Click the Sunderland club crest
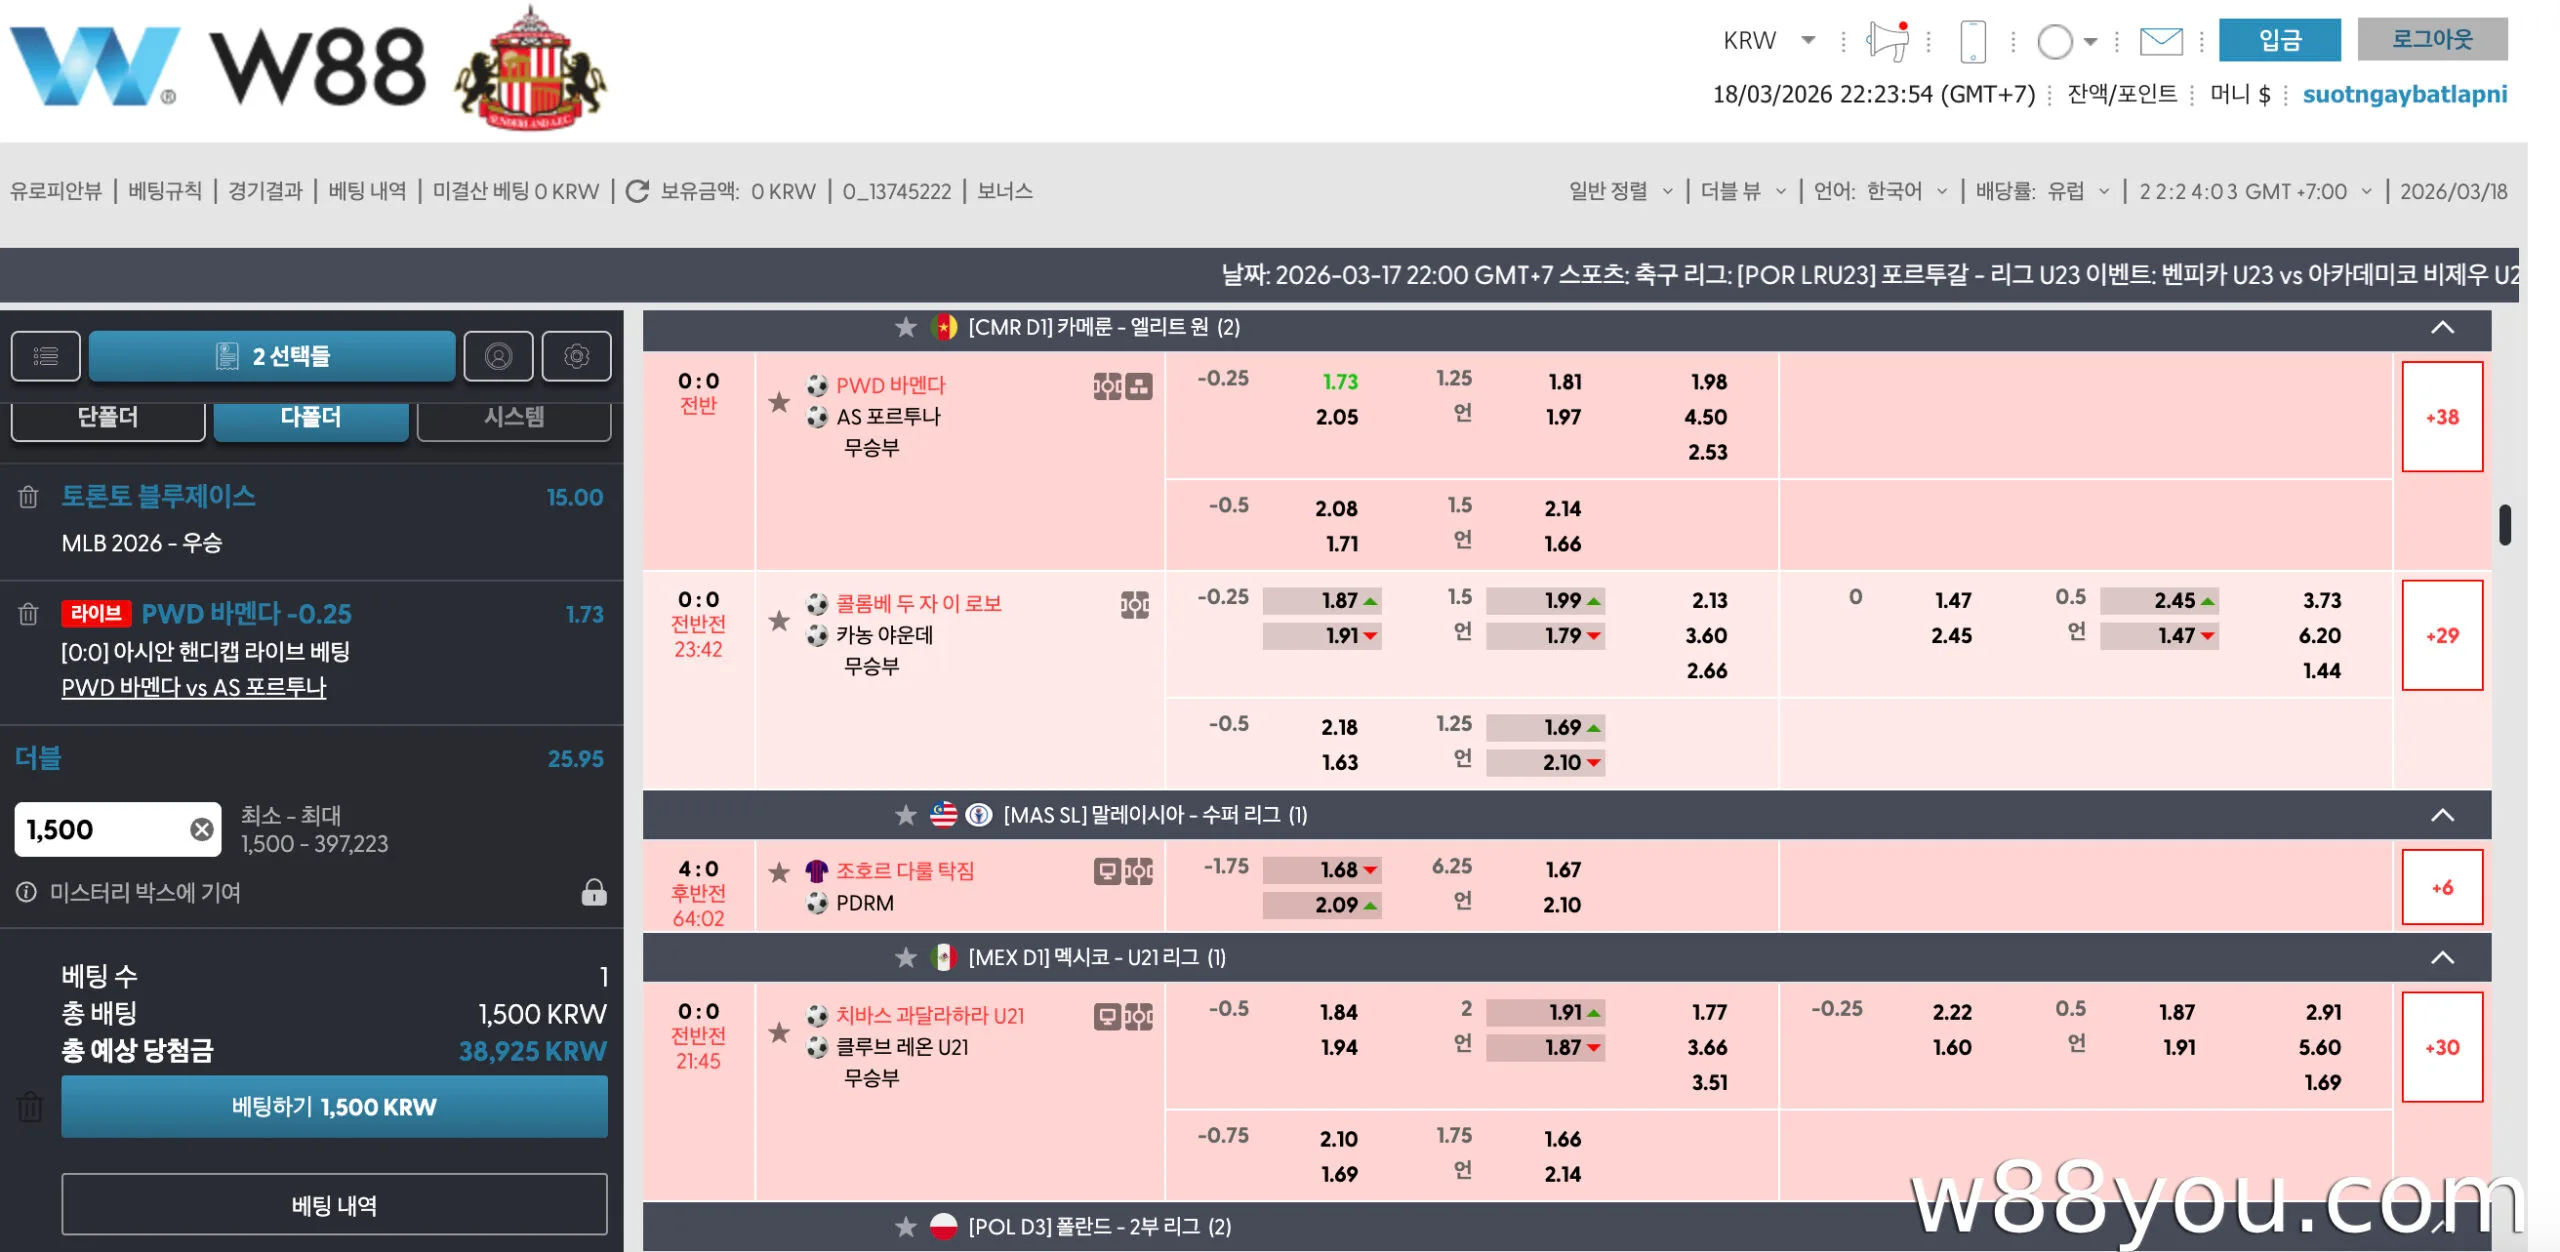2560x1252 pixels. point(530,68)
